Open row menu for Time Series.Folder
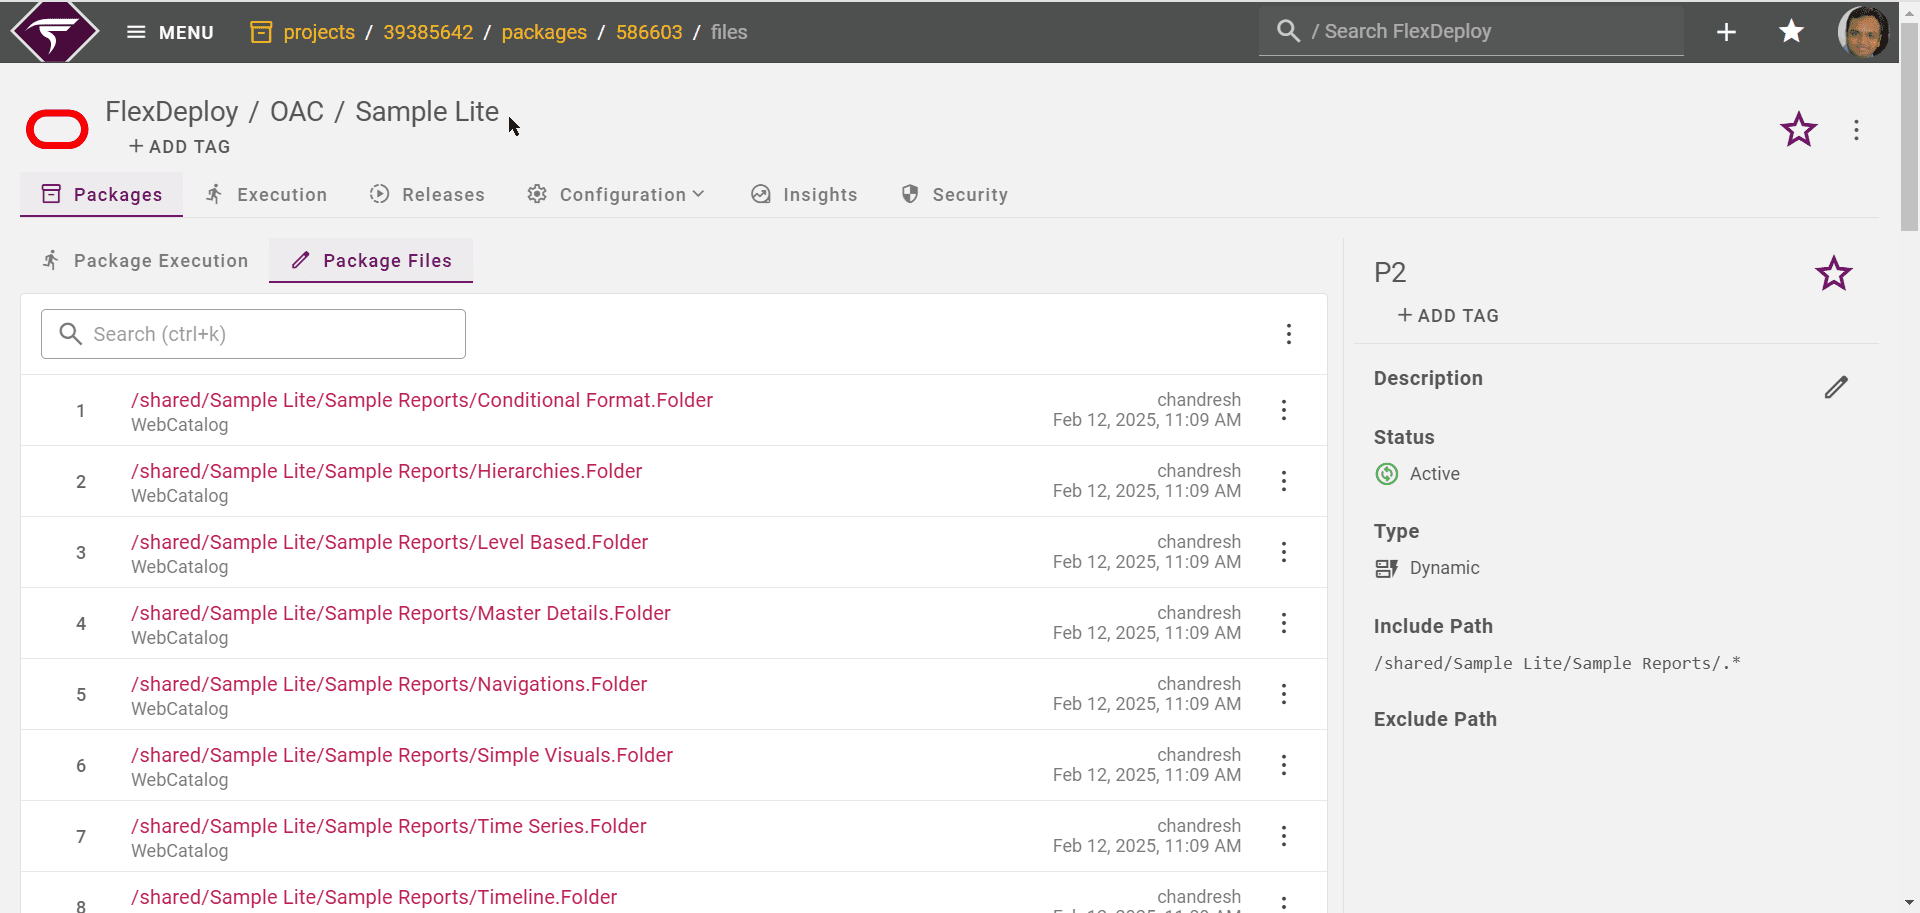 click(x=1284, y=836)
